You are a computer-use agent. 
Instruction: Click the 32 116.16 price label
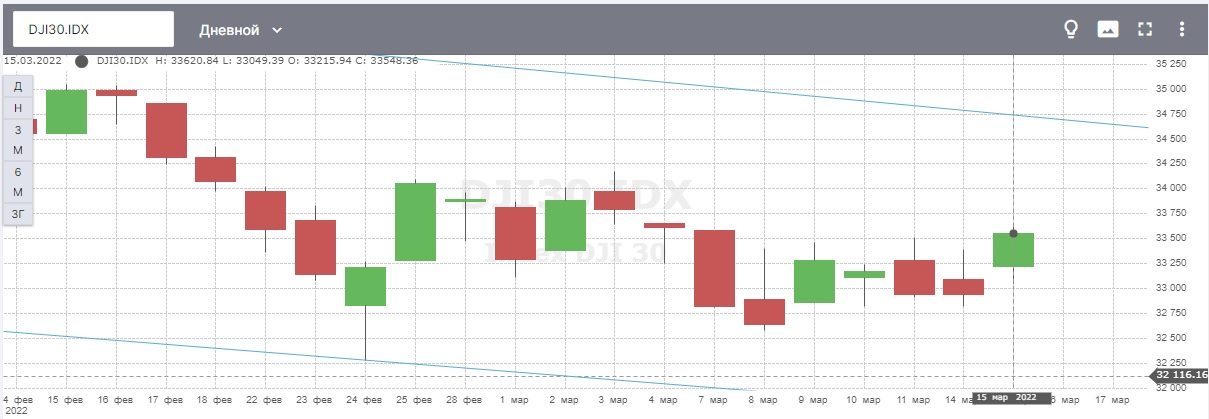[x=1181, y=376]
